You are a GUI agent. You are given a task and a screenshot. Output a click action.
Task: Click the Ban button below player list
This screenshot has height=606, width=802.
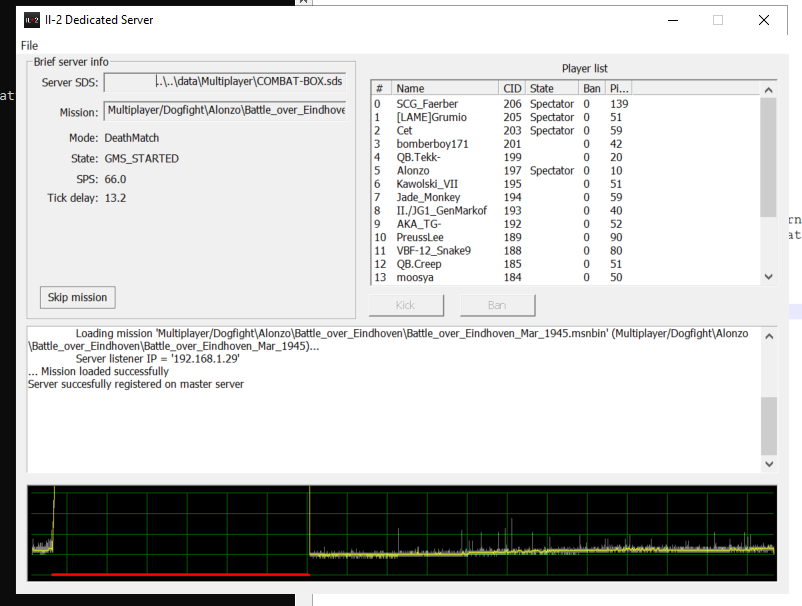(497, 305)
